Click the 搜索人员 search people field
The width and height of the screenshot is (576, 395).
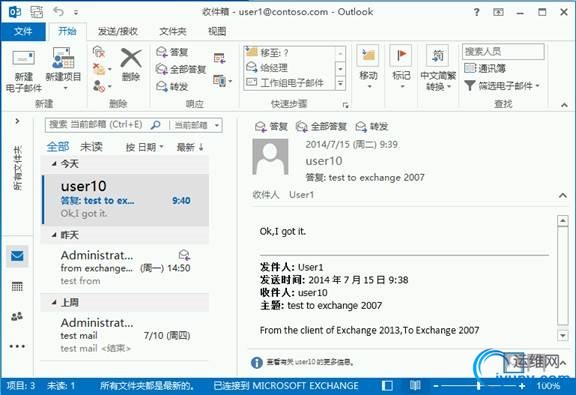click(503, 51)
